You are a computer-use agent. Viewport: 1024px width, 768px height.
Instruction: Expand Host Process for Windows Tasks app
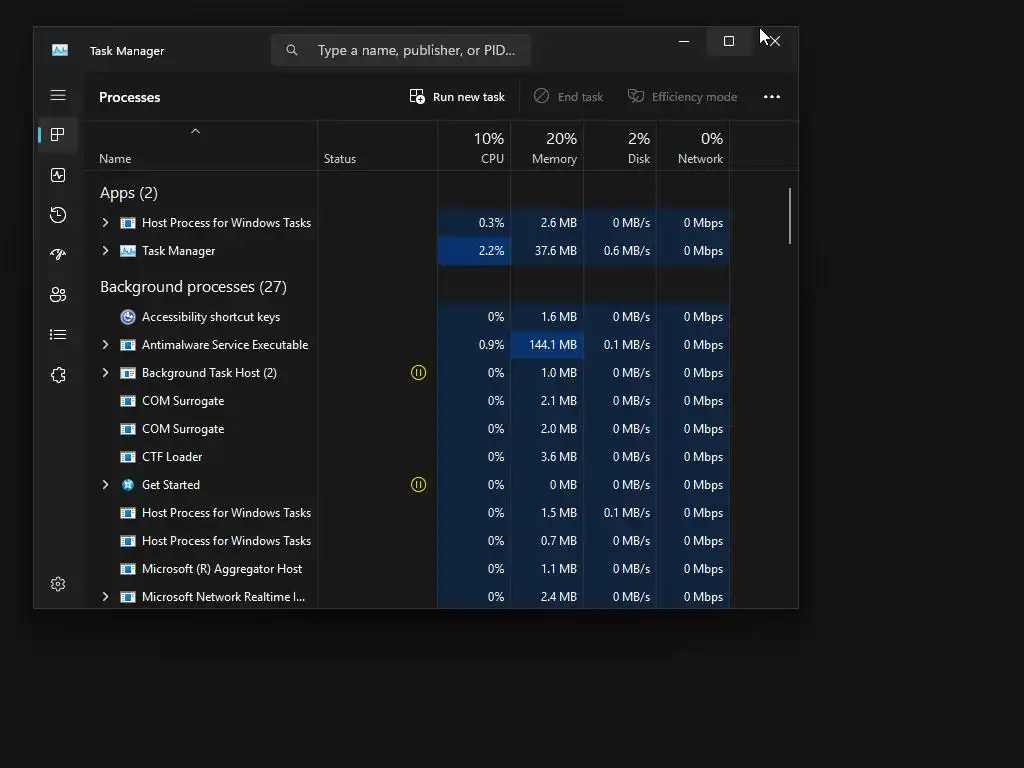pos(105,223)
